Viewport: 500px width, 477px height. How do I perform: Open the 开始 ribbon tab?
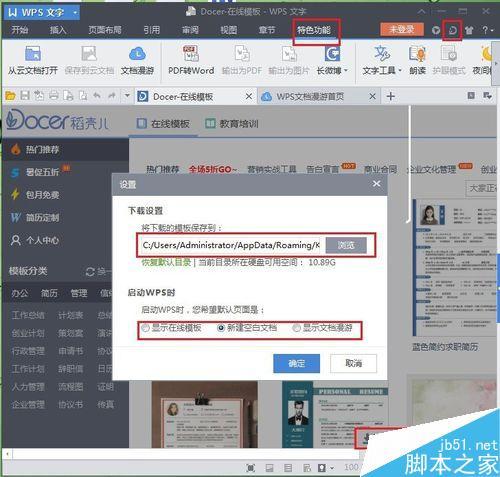pos(20,30)
